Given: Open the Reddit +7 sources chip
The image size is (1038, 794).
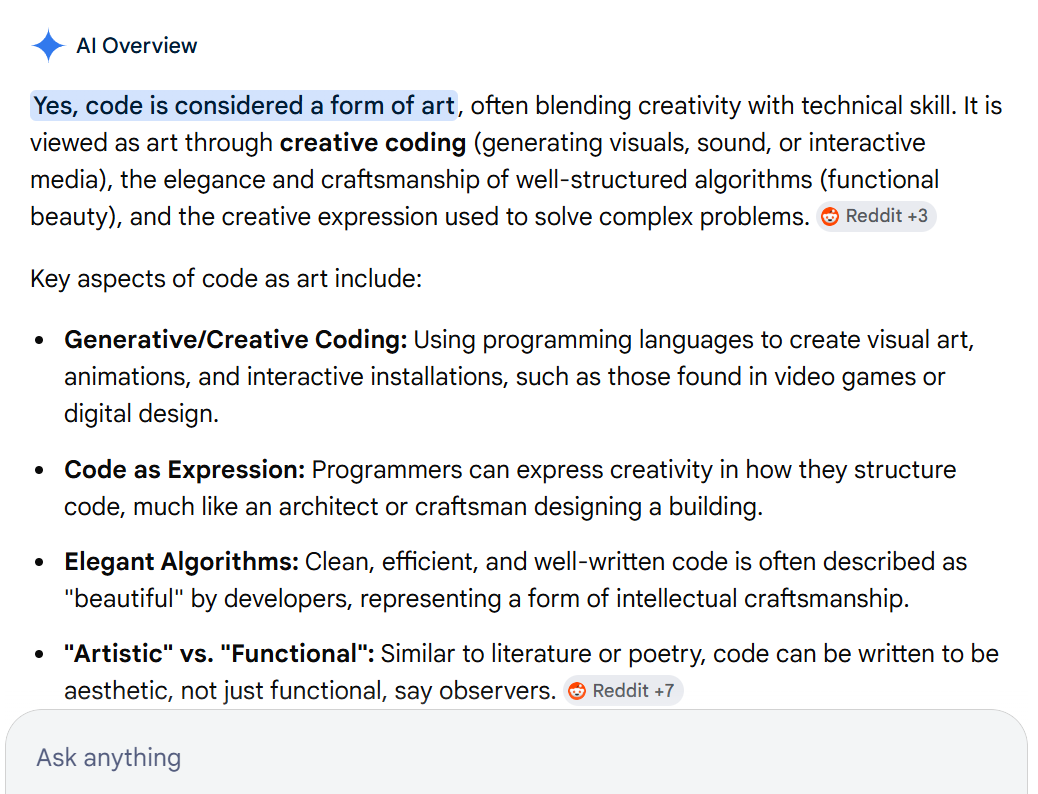Looking at the screenshot, I should 623,691.
